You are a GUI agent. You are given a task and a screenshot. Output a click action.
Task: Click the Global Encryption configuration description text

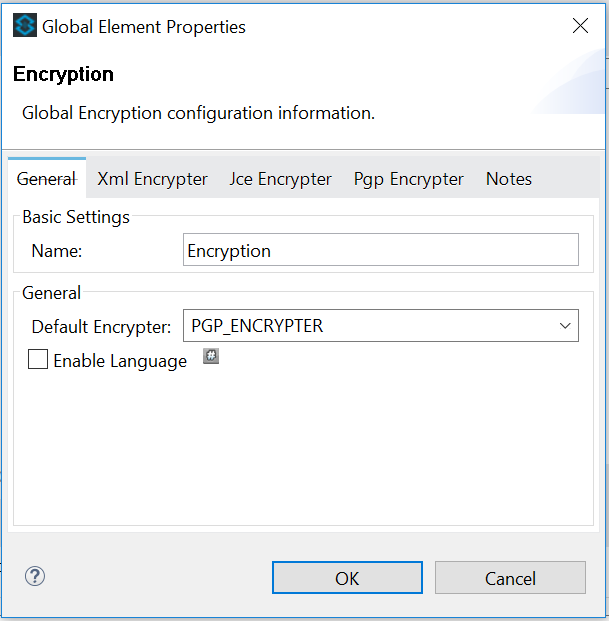(x=198, y=113)
